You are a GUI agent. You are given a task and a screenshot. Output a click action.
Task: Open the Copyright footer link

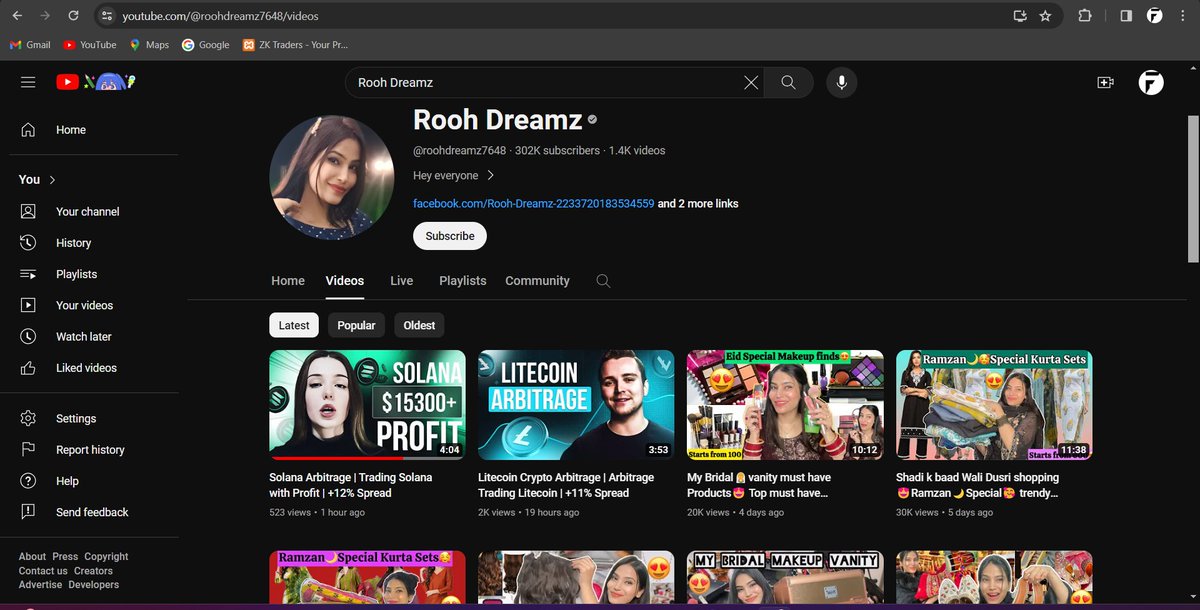pyautogui.click(x=106, y=556)
